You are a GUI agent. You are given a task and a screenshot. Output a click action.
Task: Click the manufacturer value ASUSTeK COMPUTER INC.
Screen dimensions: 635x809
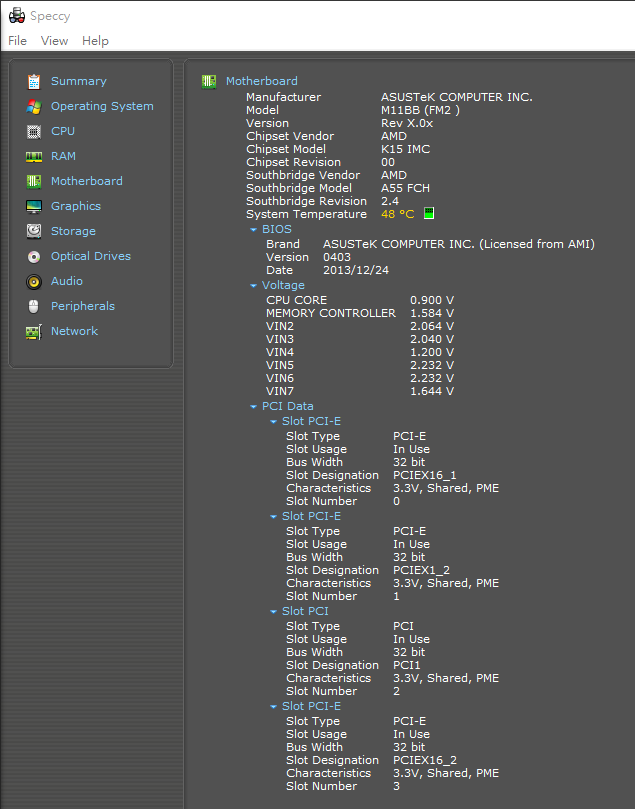click(x=457, y=97)
